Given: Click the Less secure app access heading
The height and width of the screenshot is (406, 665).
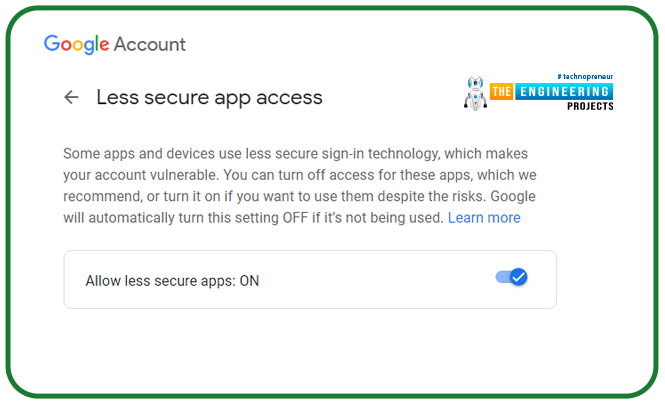Looking at the screenshot, I should point(210,98).
